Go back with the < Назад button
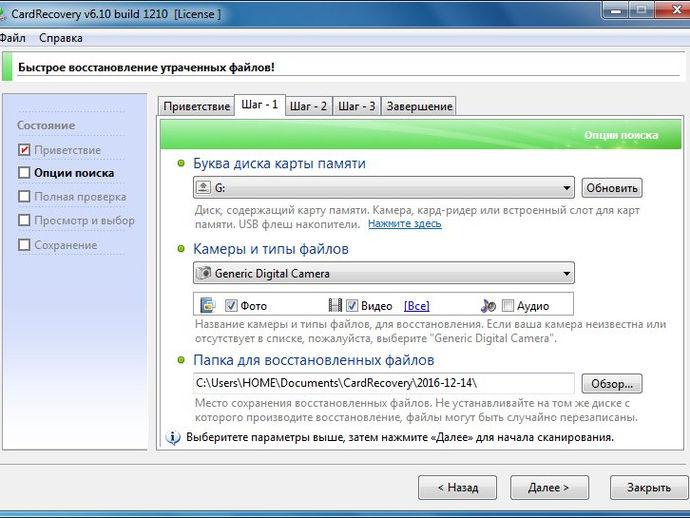The width and height of the screenshot is (690, 518). [458, 487]
